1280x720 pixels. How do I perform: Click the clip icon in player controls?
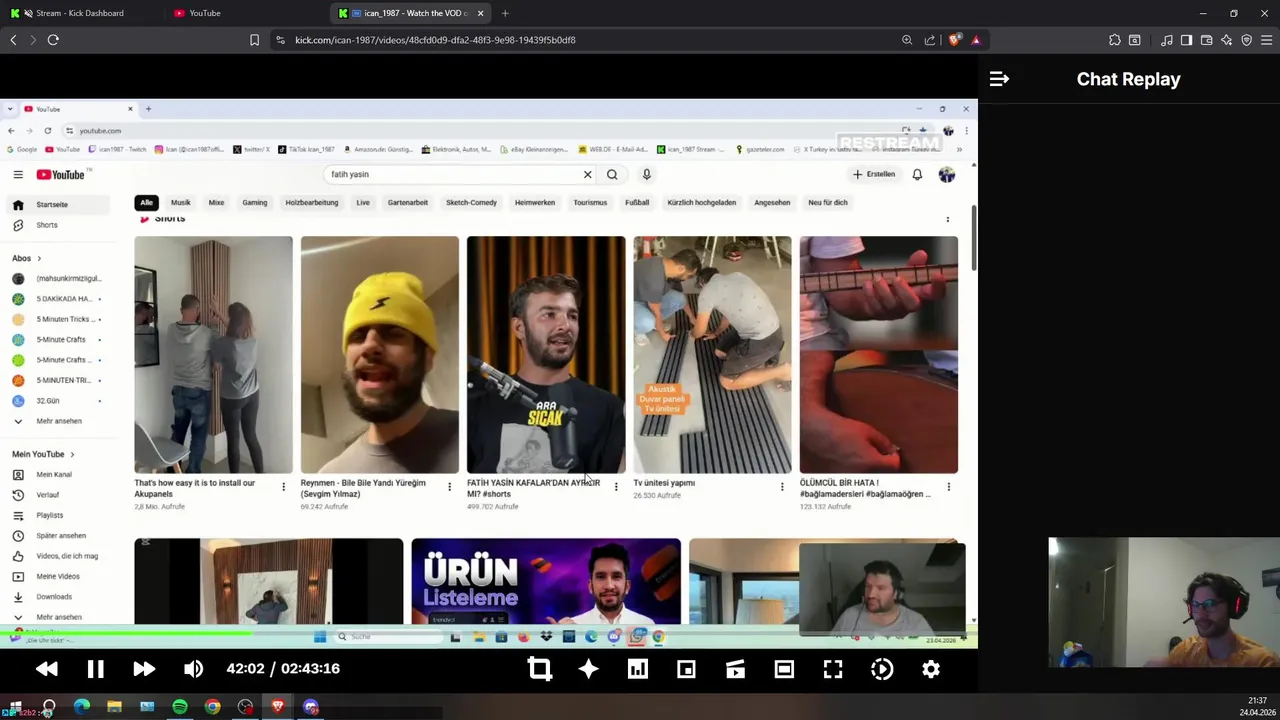tap(735, 669)
